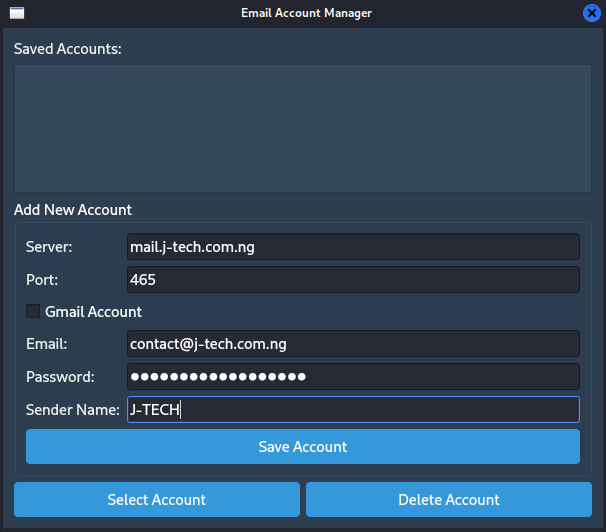606x532 pixels.
Task: Click the Gmail Account checkbox label text
Action: (x=93, y=311)
